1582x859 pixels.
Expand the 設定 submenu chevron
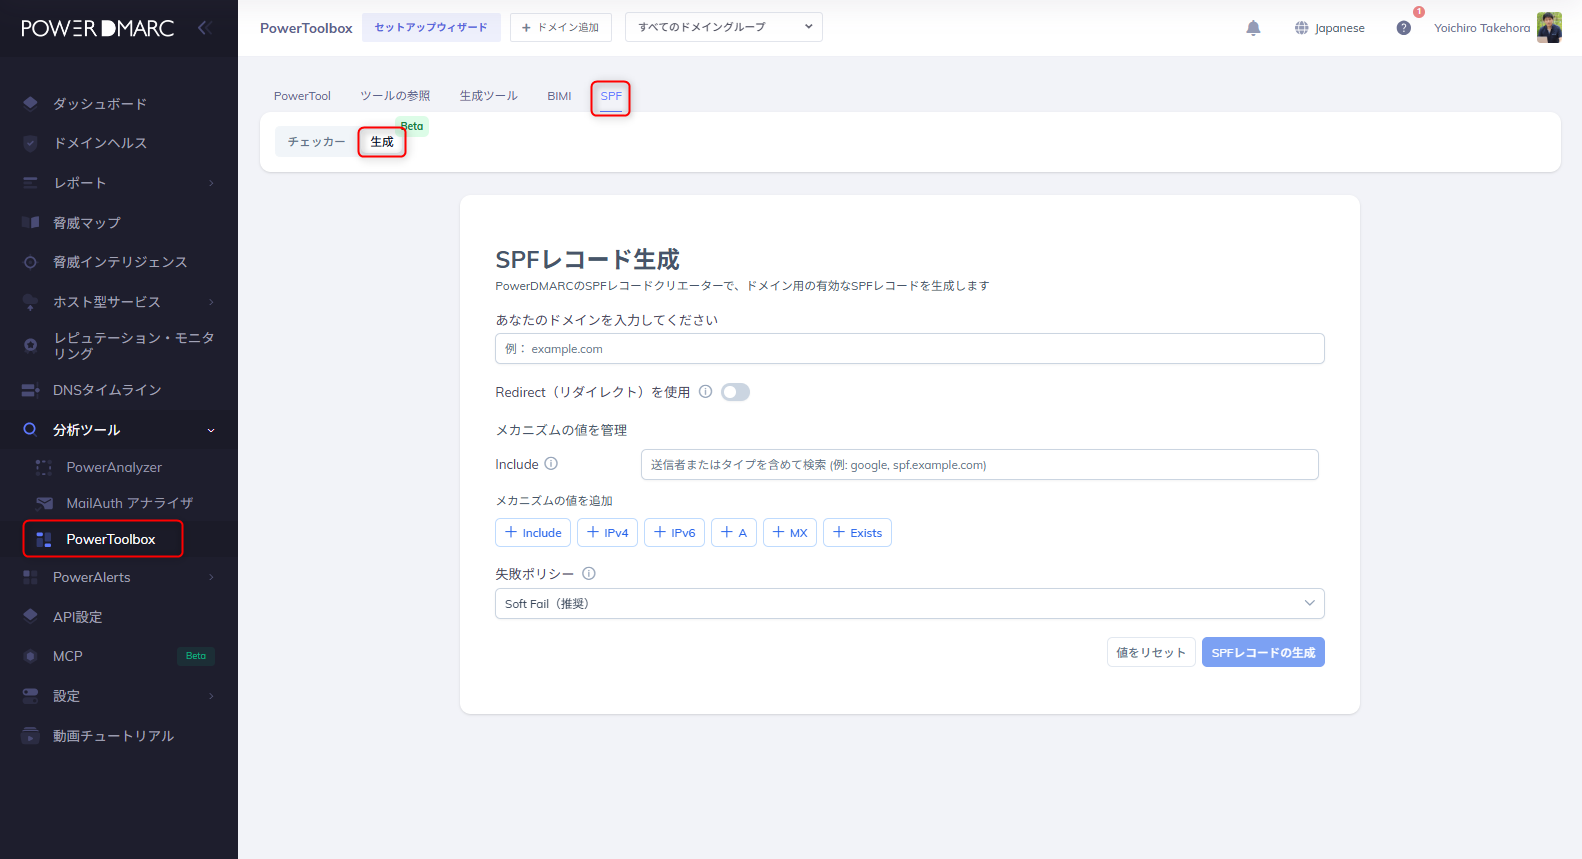click(211, 696)
